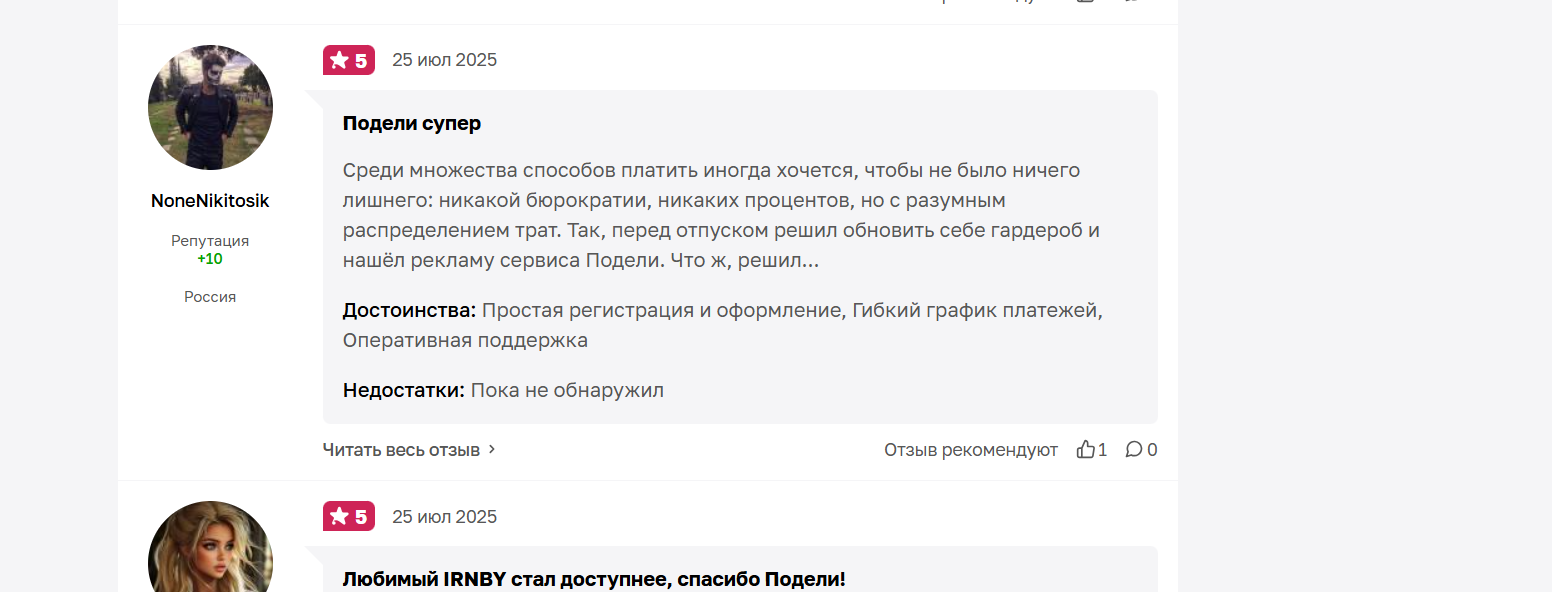Click the review excerpt starting "Среди множества способов"

[721, 215]
